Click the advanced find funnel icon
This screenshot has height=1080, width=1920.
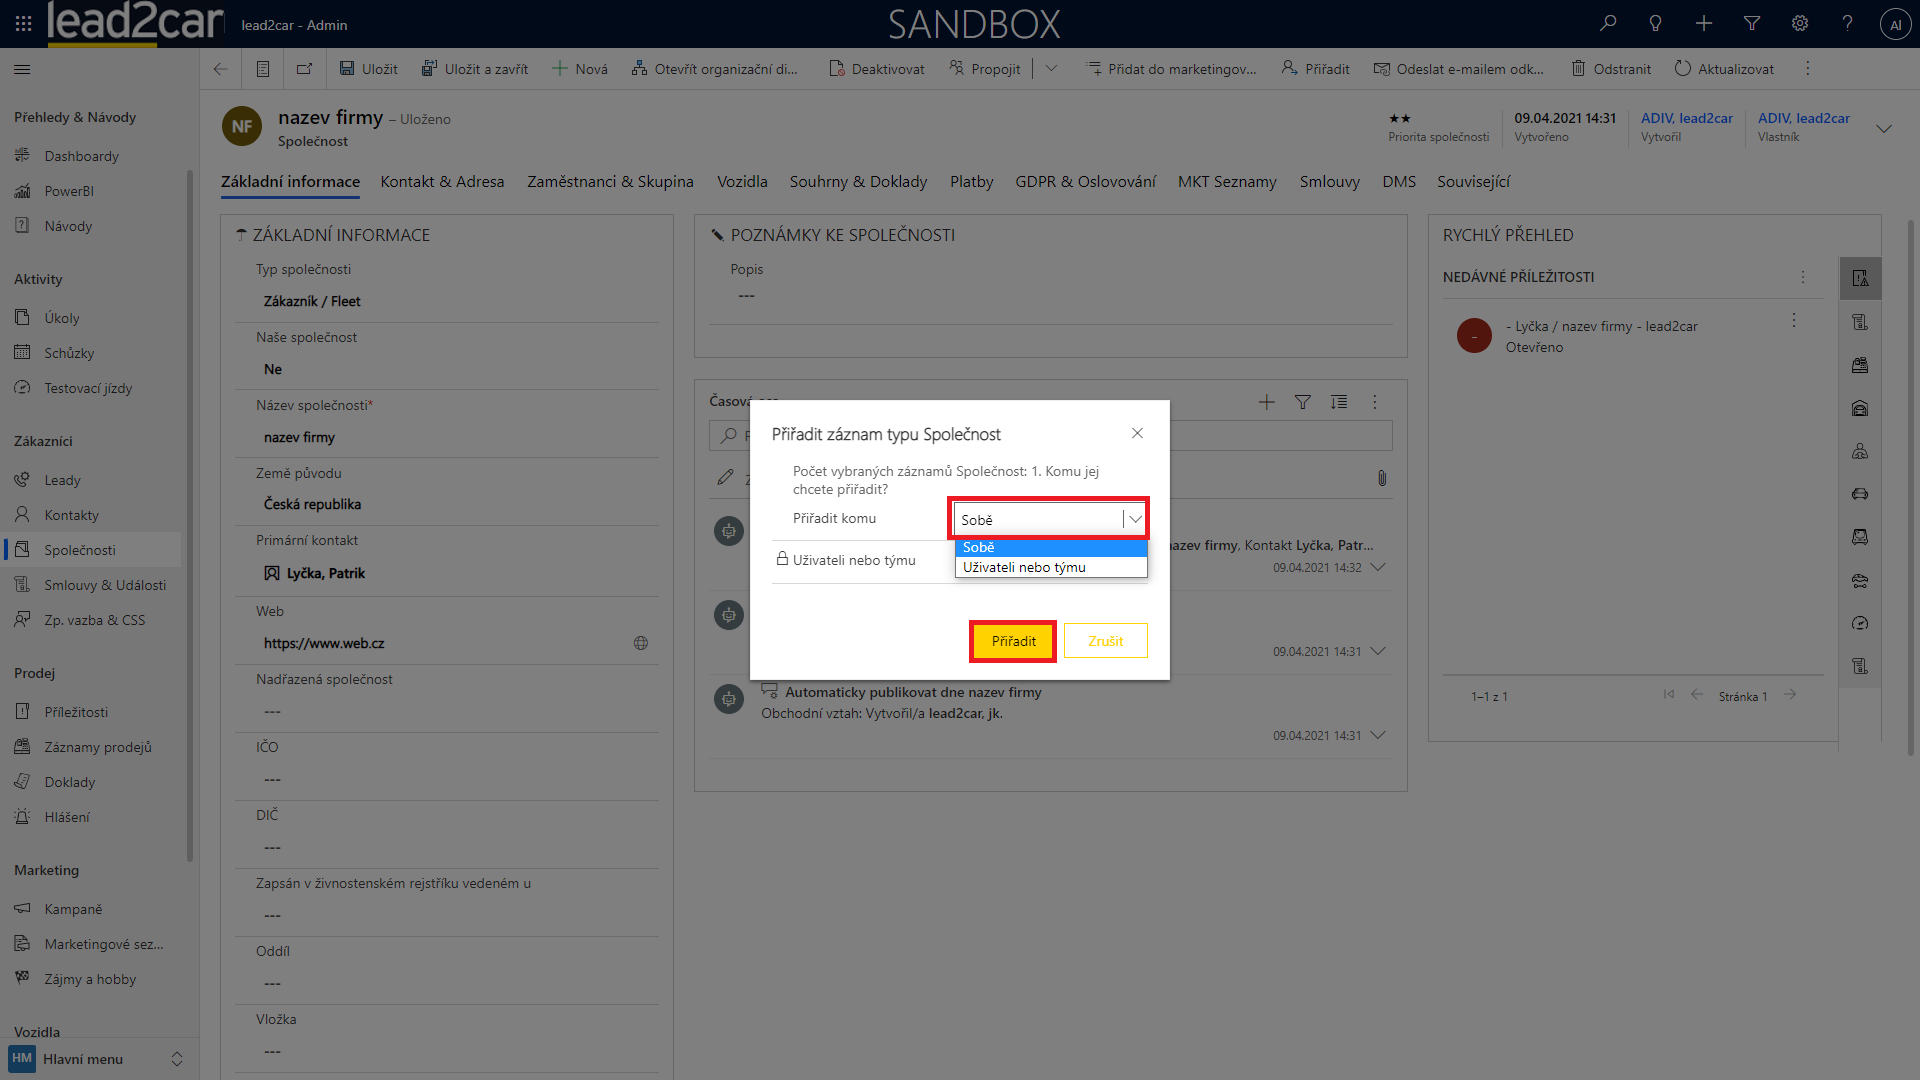click(1752, 23)
